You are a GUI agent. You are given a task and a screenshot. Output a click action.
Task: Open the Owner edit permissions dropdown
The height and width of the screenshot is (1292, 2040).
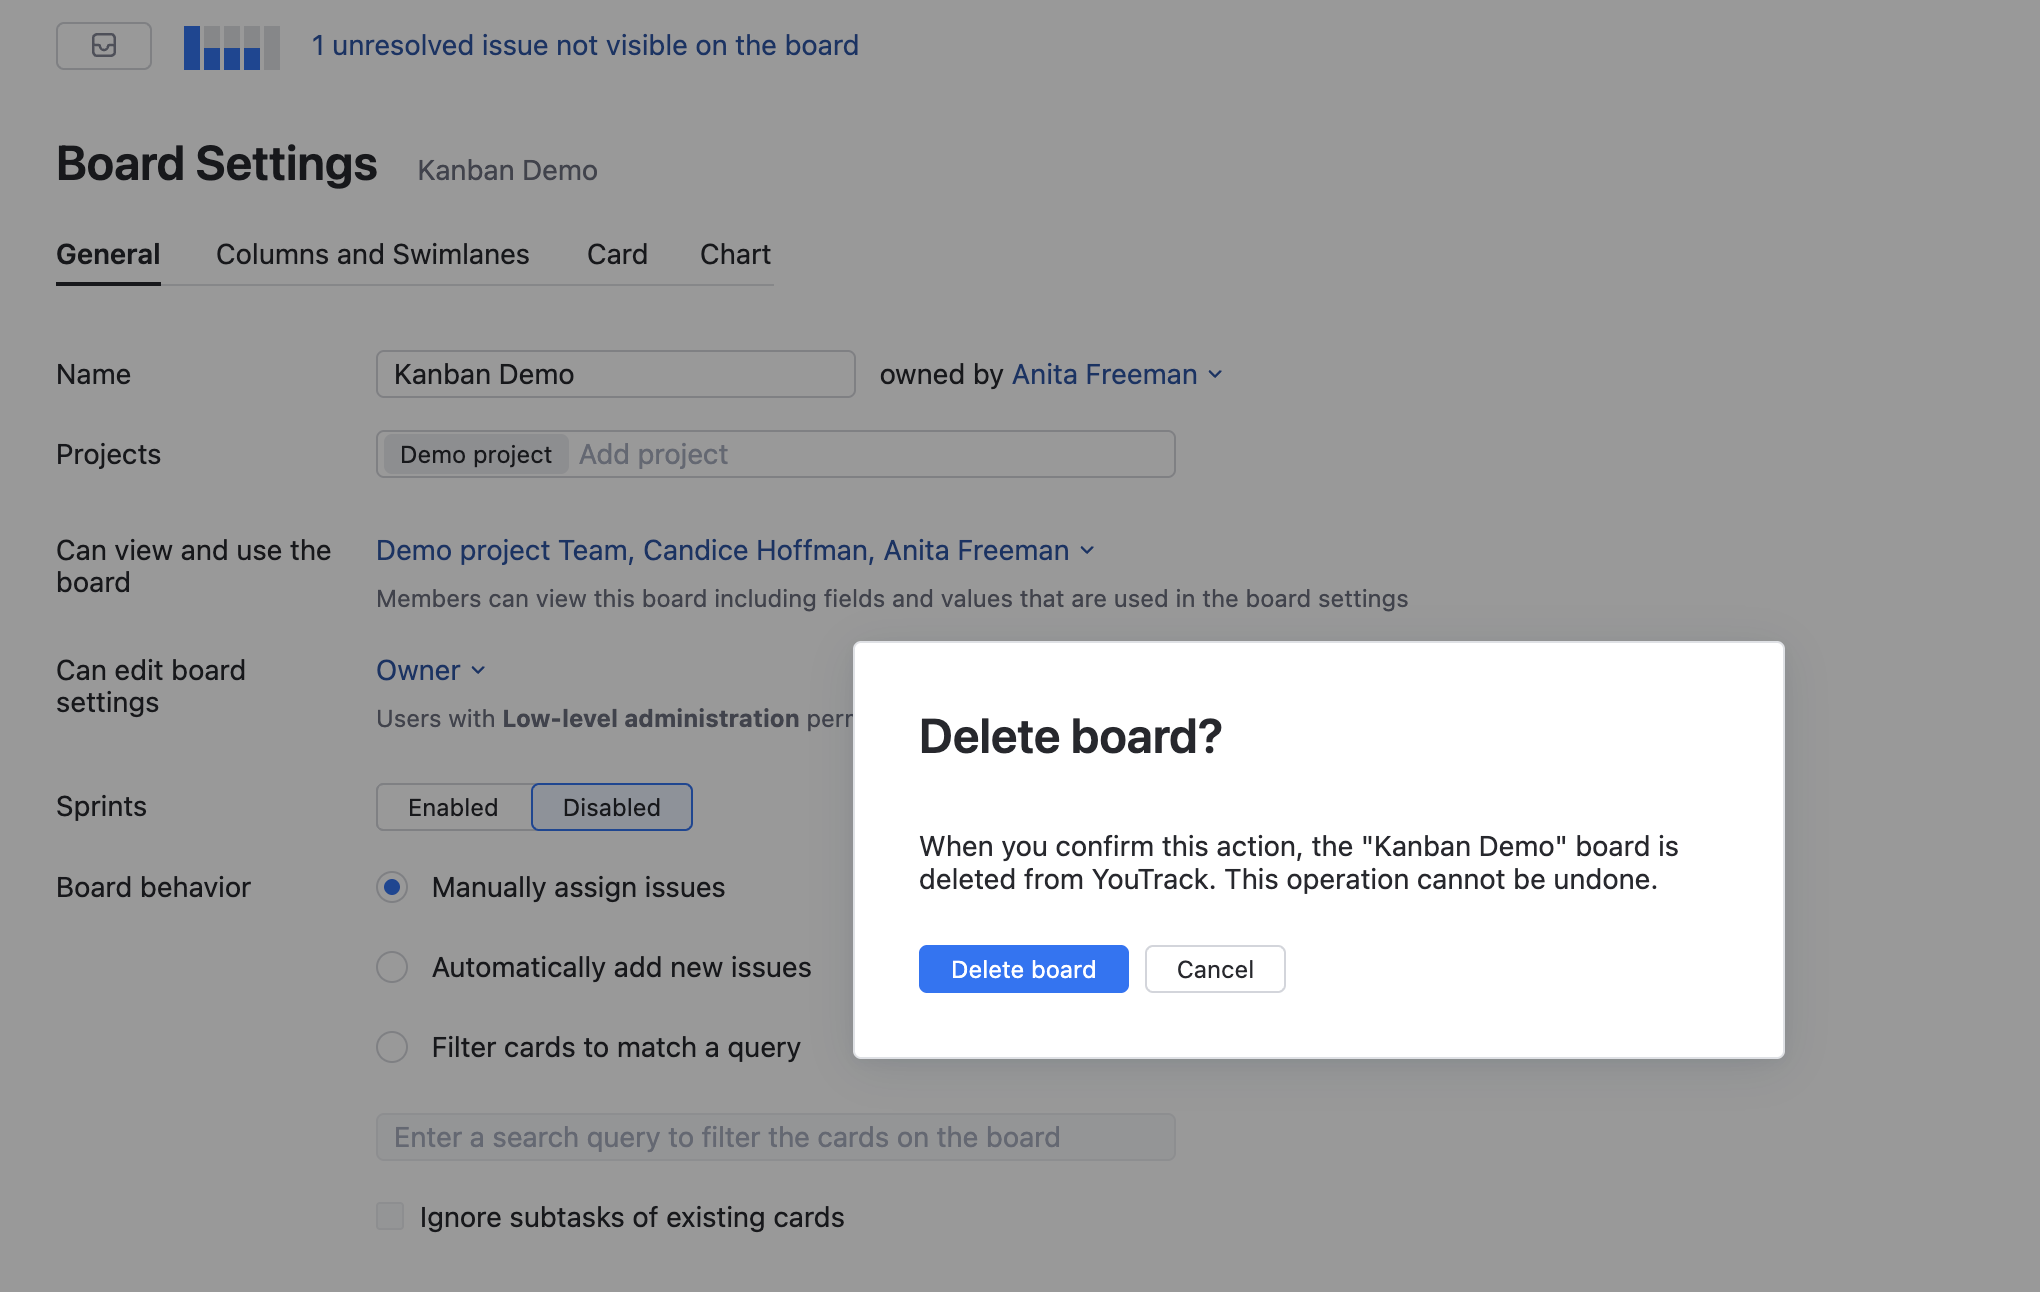[x=430, y=671]
